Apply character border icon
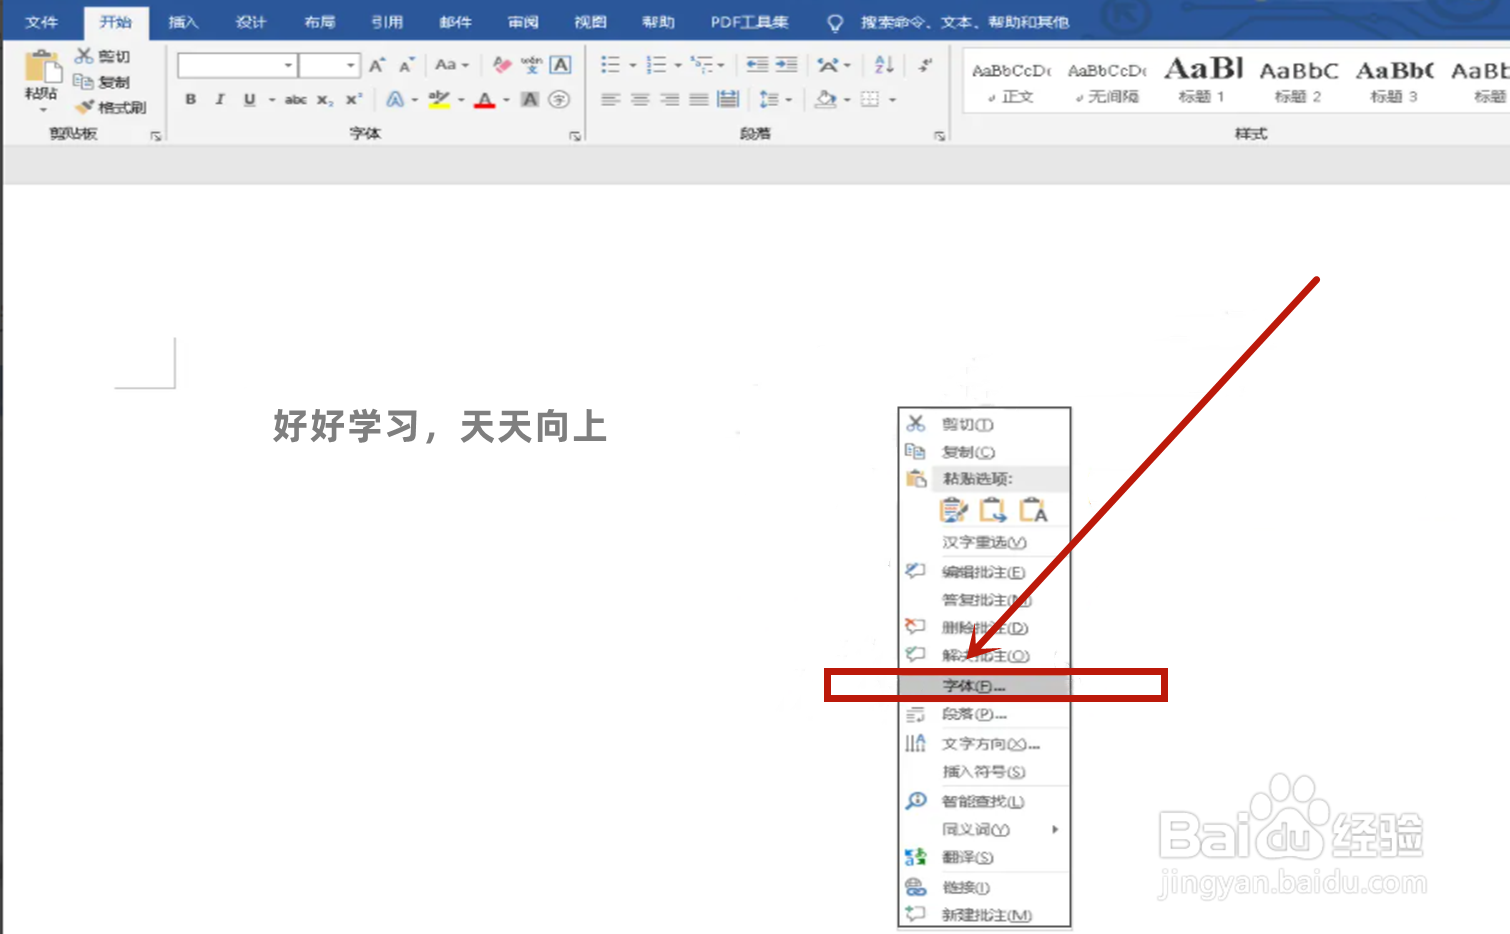The height and width of the screenshot is (934, 1510). tap(561, 65)
